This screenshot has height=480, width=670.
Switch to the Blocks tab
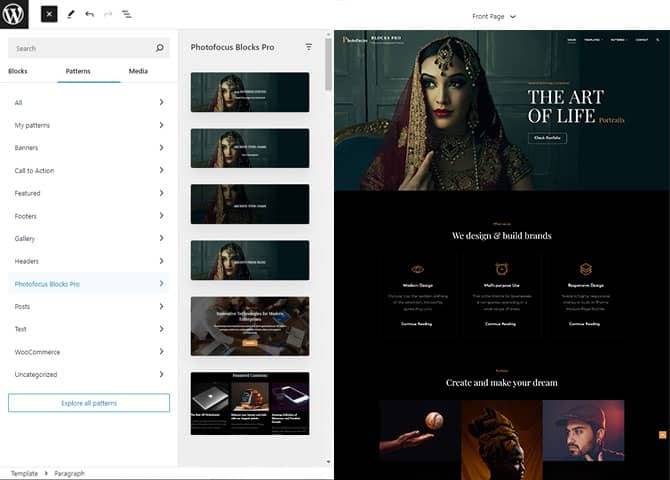pos(18,72)
